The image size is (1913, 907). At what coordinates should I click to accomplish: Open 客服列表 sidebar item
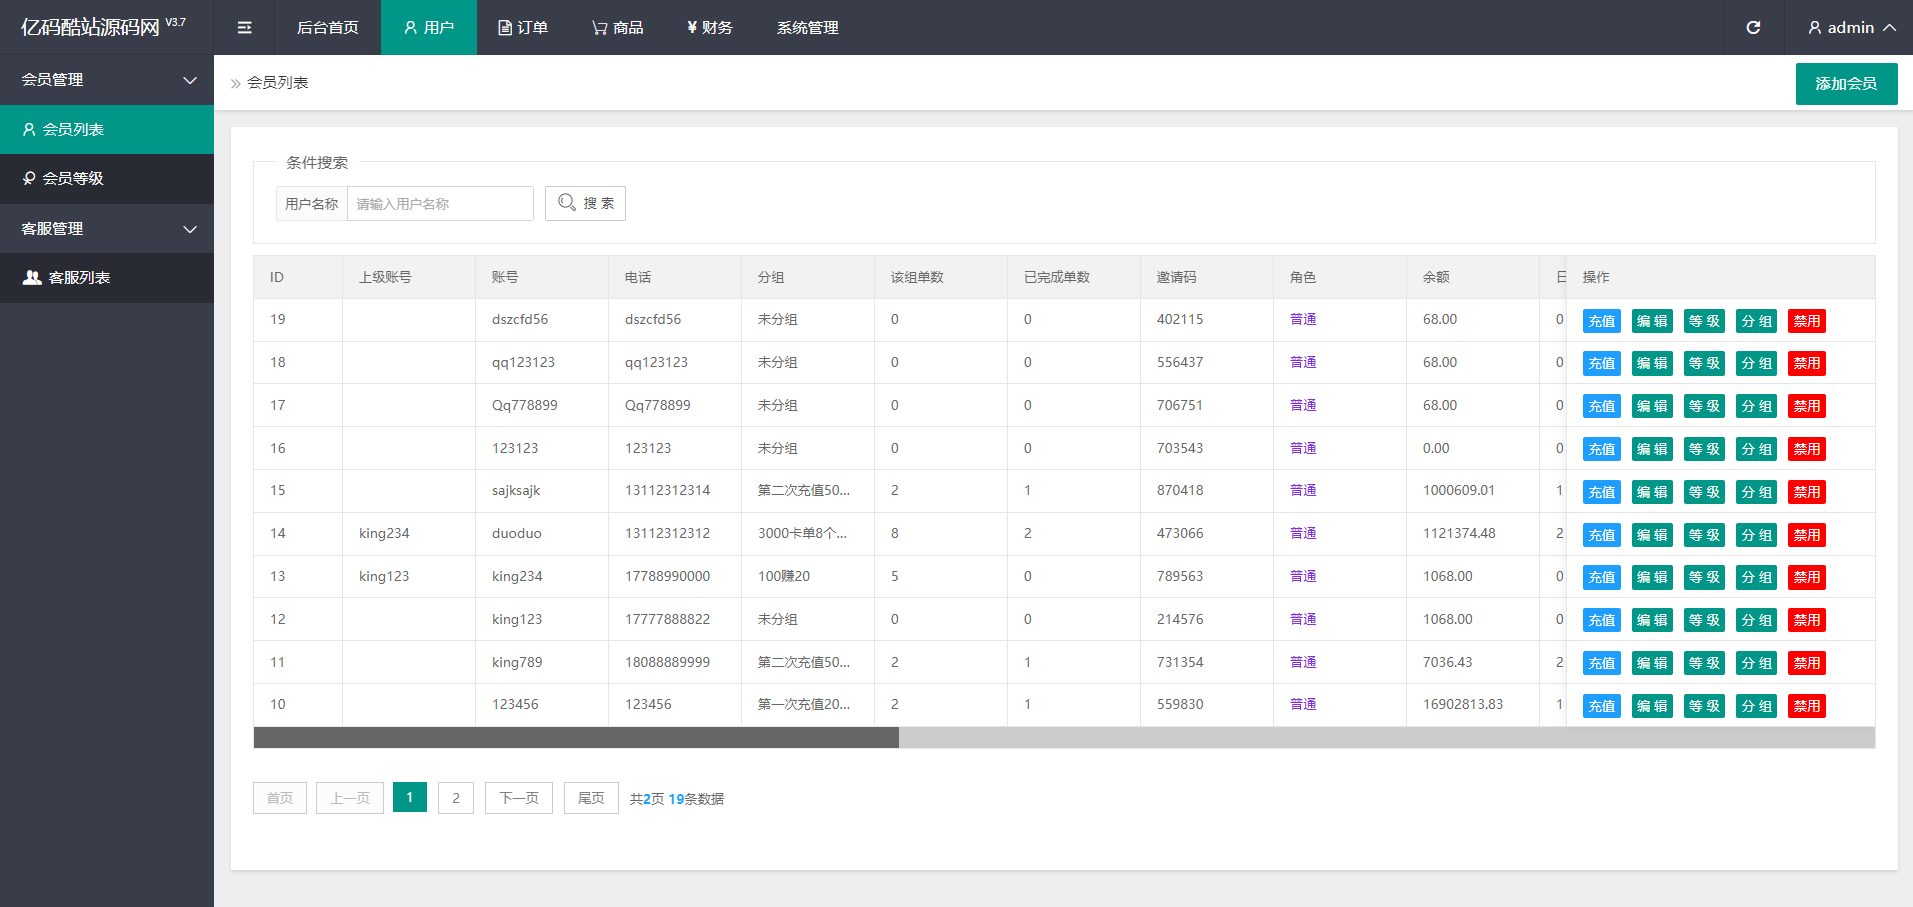click(x=107, y=277)
